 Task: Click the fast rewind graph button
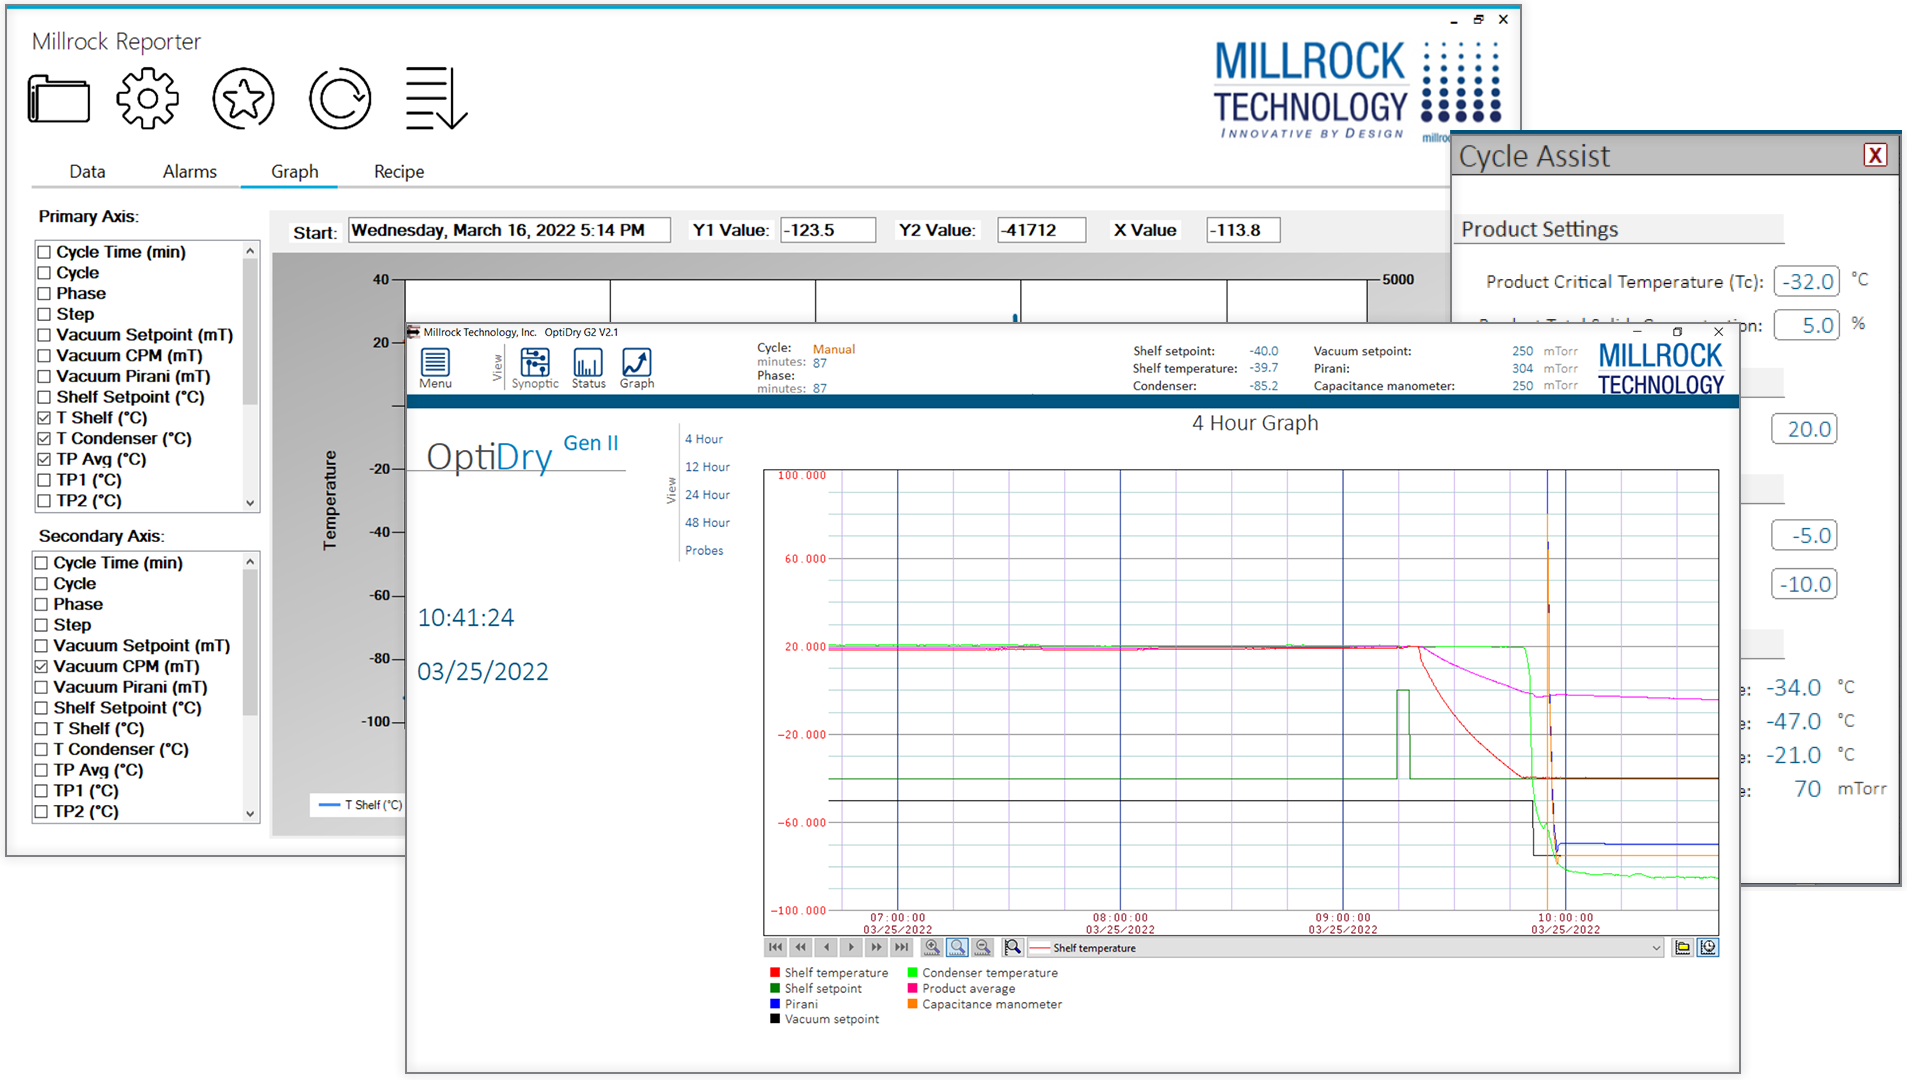[801, 947]
